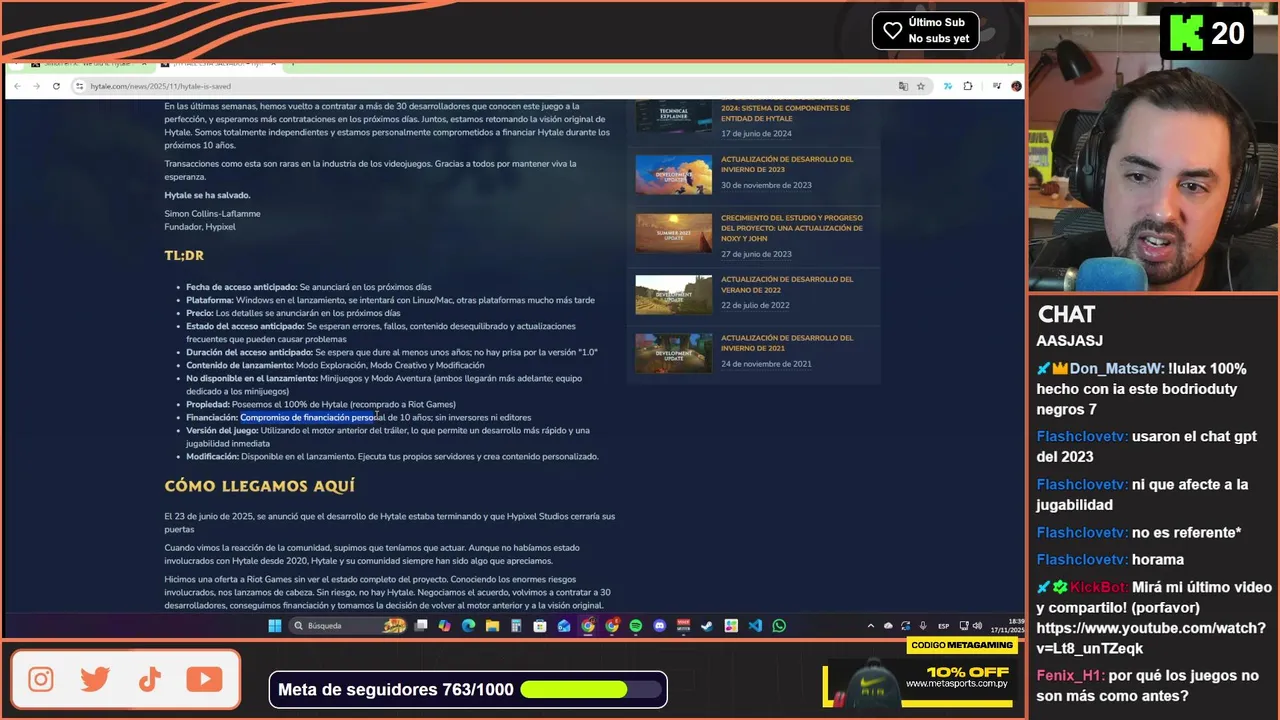Open Microsoft Edge from the taskbar

click(x=468, y=626)
